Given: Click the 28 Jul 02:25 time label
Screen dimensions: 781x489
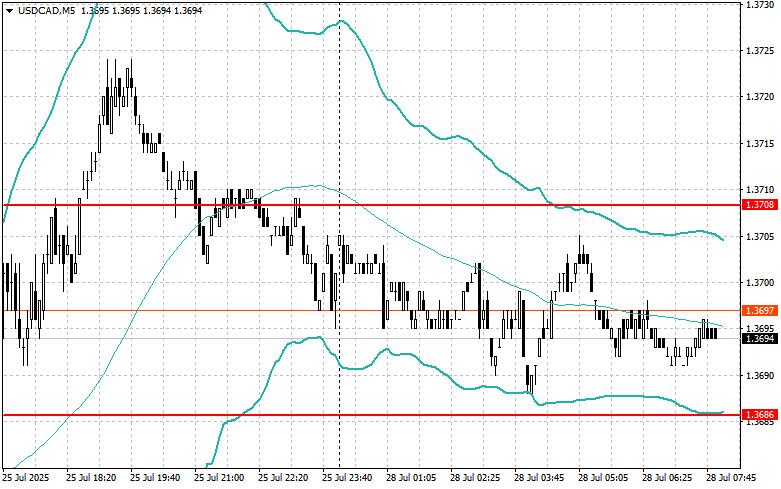Looking at the screenshot, I should [x=475, y=478].
